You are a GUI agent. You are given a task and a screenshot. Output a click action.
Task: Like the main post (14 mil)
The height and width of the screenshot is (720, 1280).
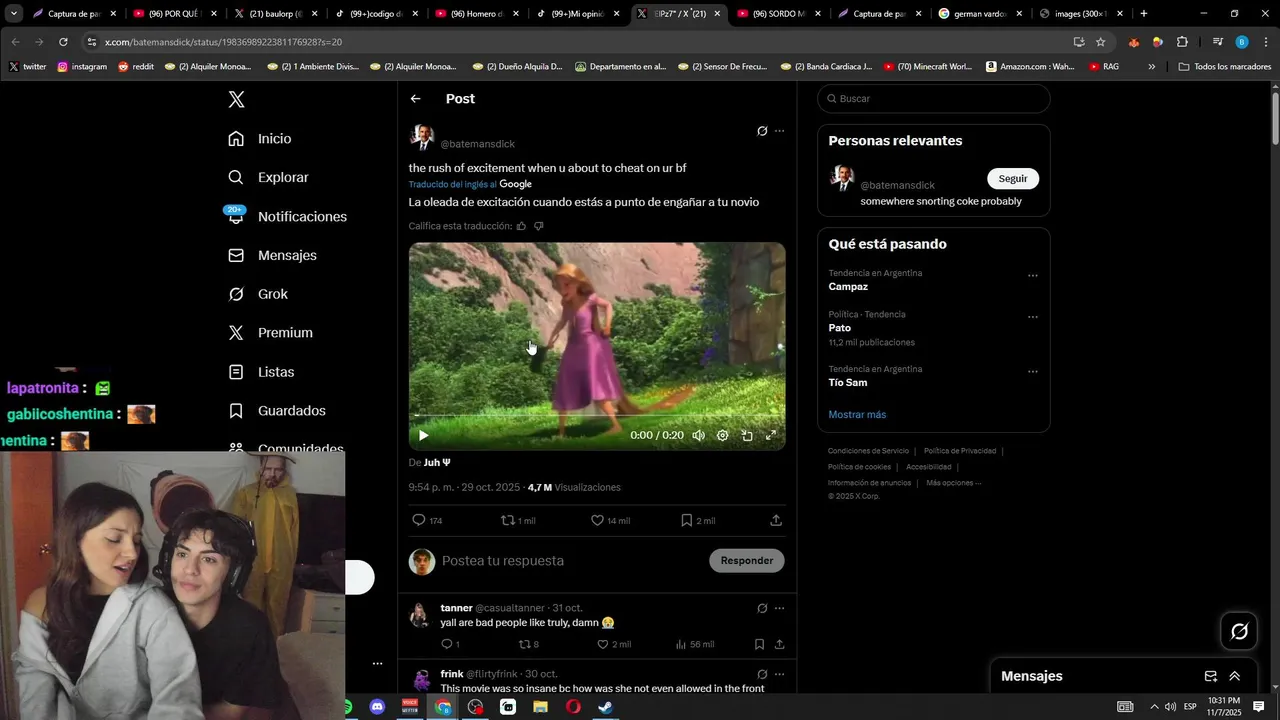610,520
